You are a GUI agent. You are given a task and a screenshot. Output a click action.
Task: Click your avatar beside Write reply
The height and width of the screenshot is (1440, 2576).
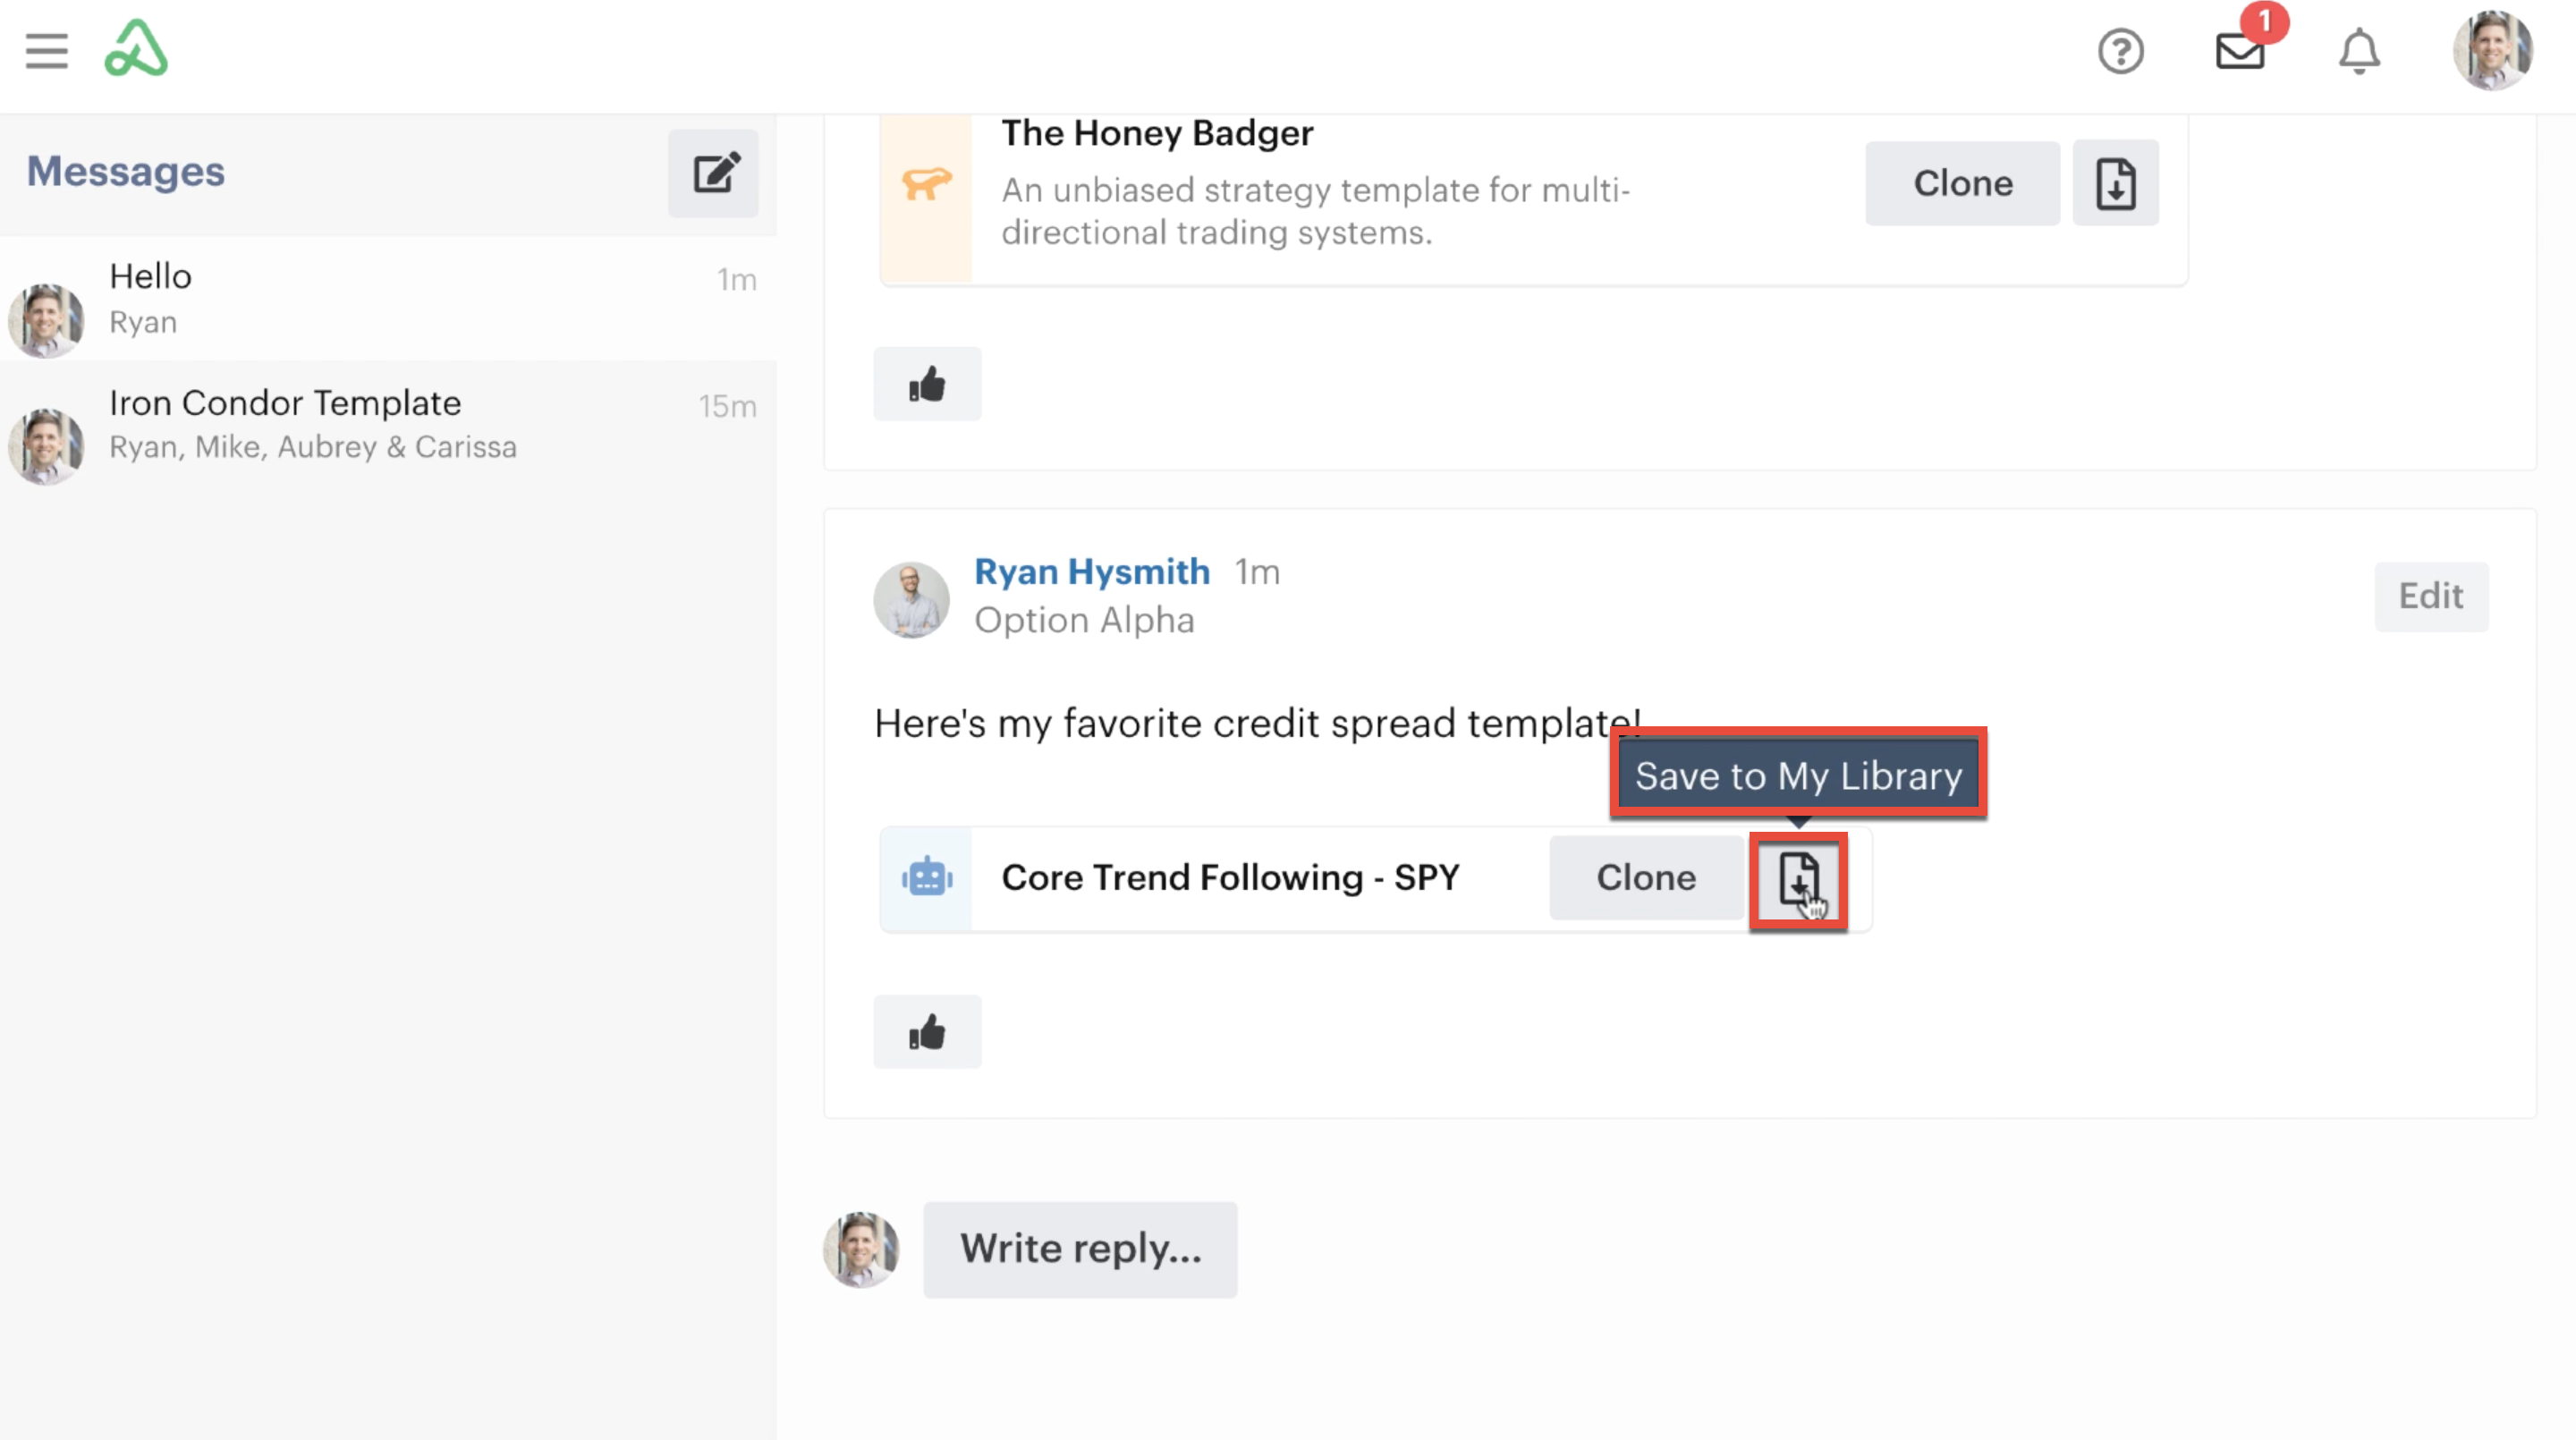coord(861,1250)
